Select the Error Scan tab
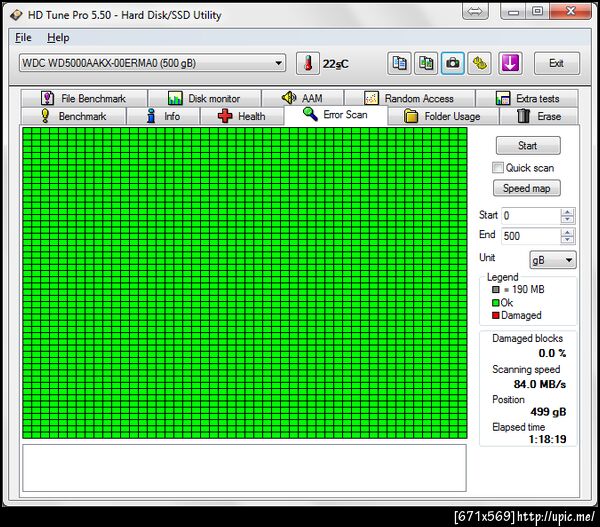 336,114
